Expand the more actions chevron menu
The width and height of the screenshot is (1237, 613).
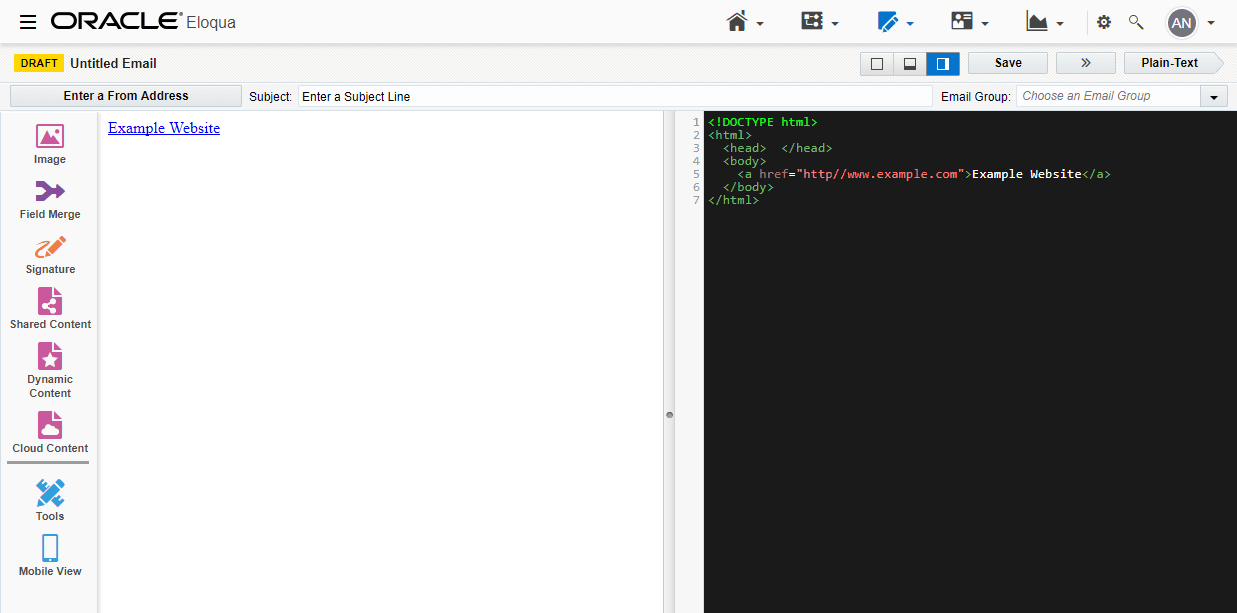[1085, 62]
